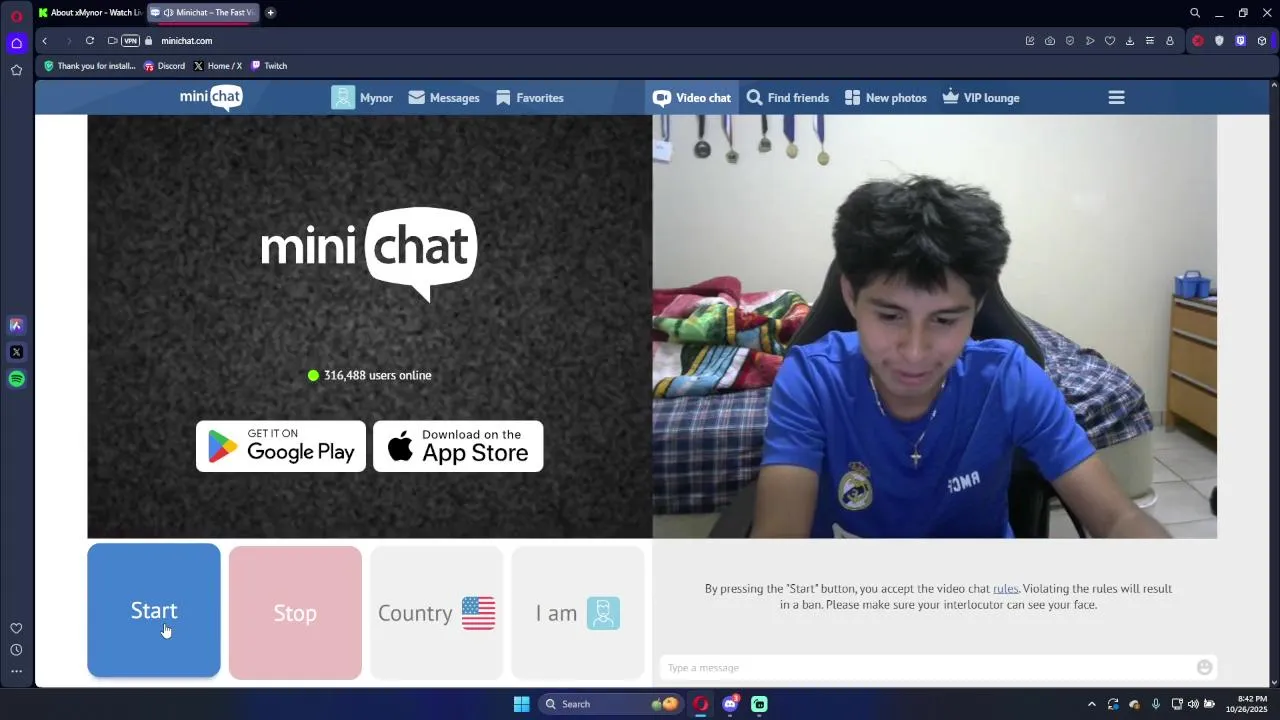Click the heart icon in browser toolbar
This screenshot has height=720, width=1280.
[1110, 41]
